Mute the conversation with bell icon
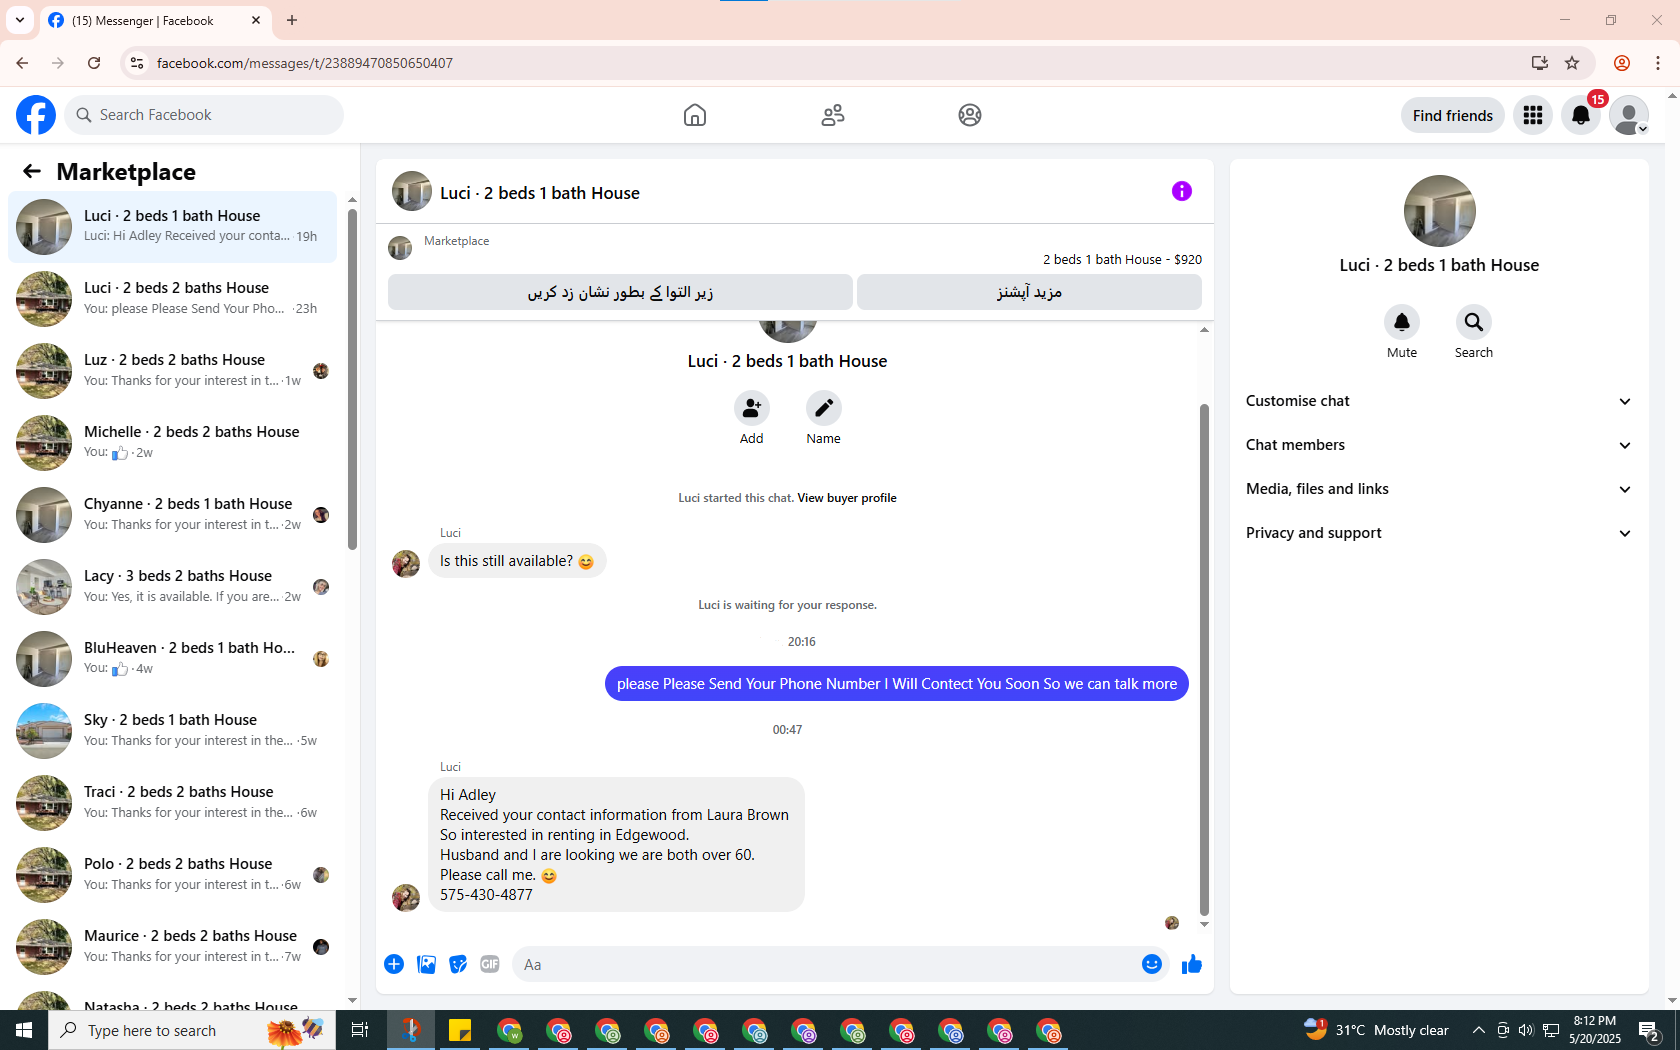This screenshot has height=1050, width=1680. (x=1402, y=322)
